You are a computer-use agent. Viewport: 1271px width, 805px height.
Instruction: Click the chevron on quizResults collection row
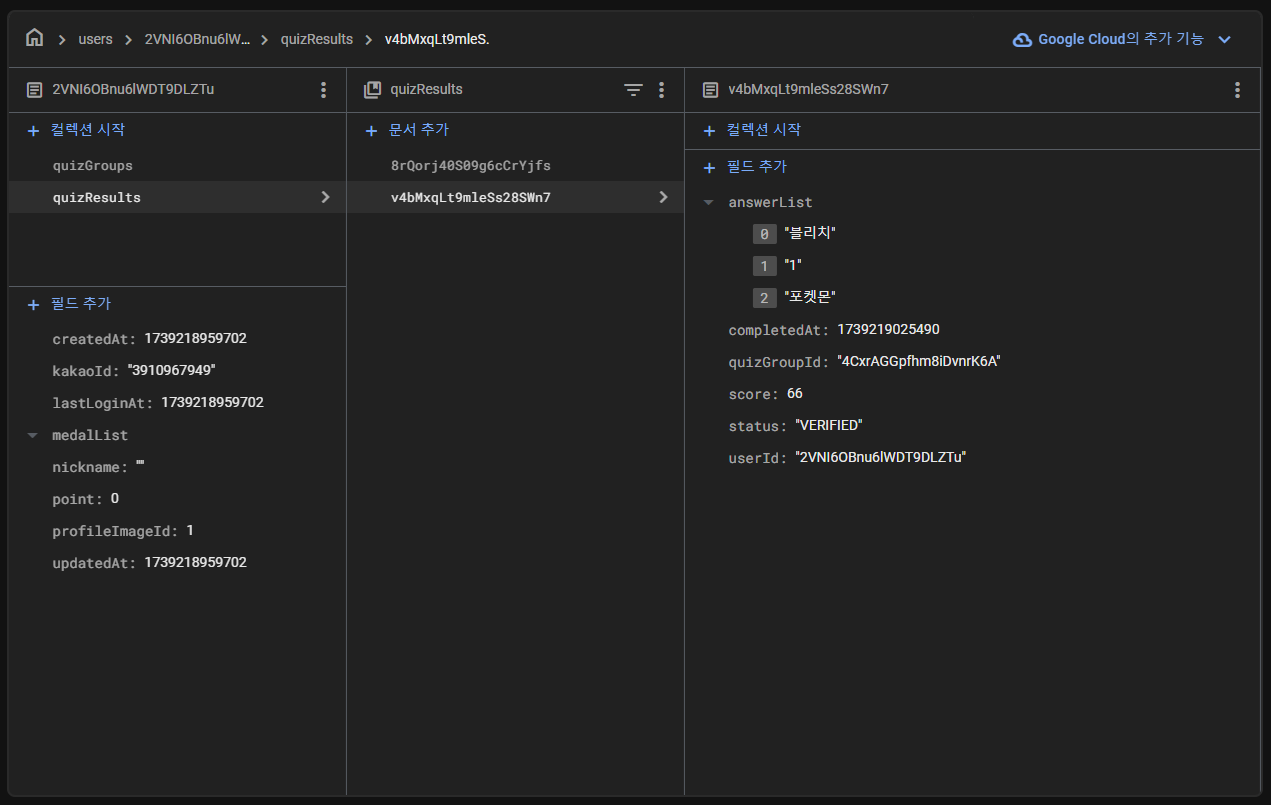(x=325, y=197)
